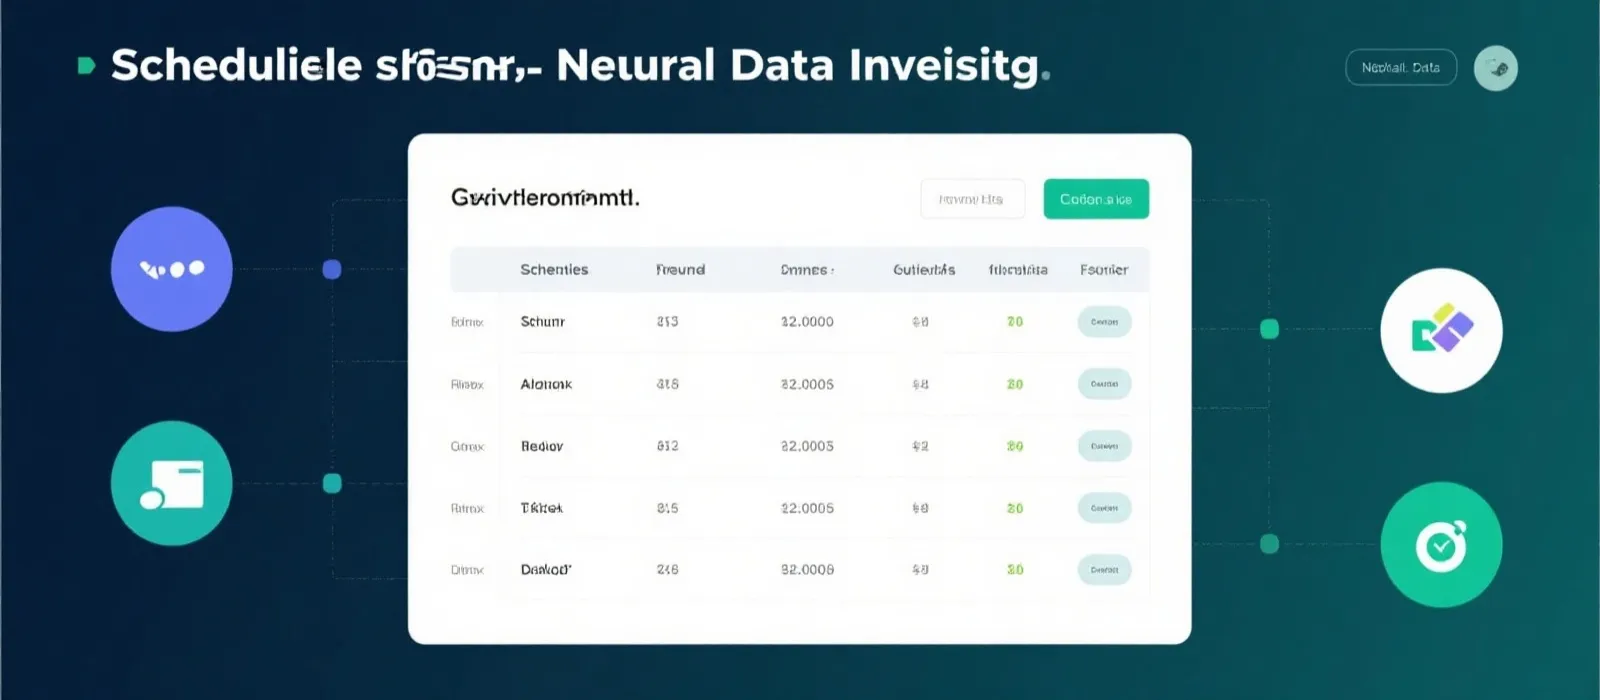
Task: Click the green marker before the page title
Action: [87, 66]
